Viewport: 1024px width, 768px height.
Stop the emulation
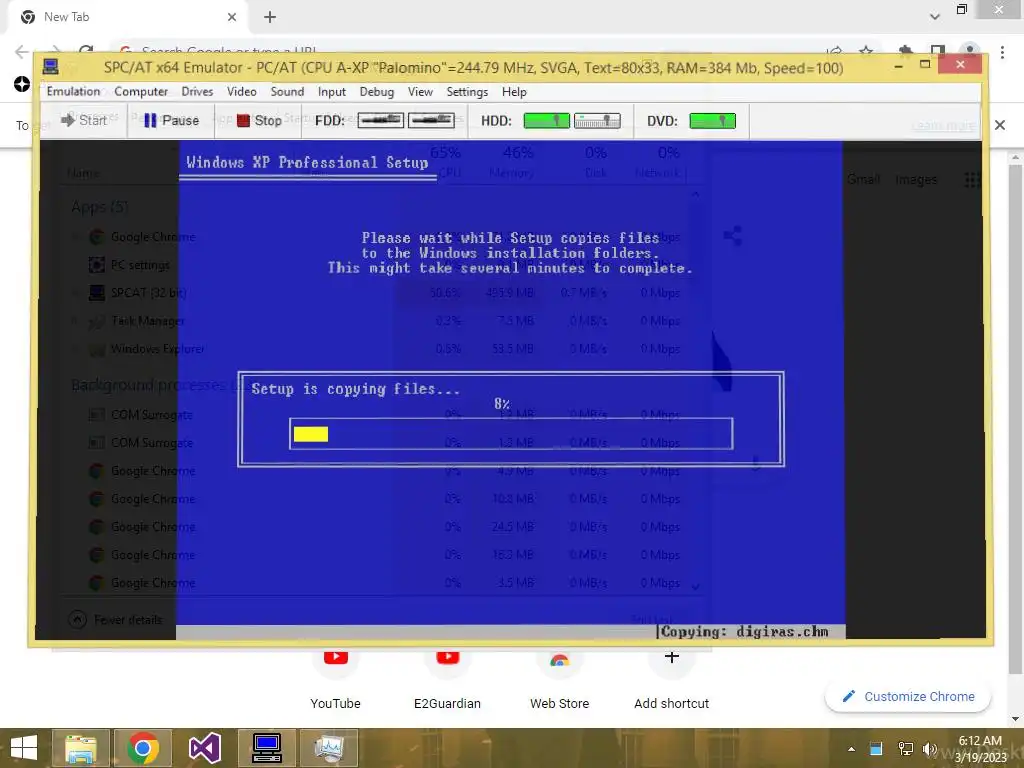point(259,120)
